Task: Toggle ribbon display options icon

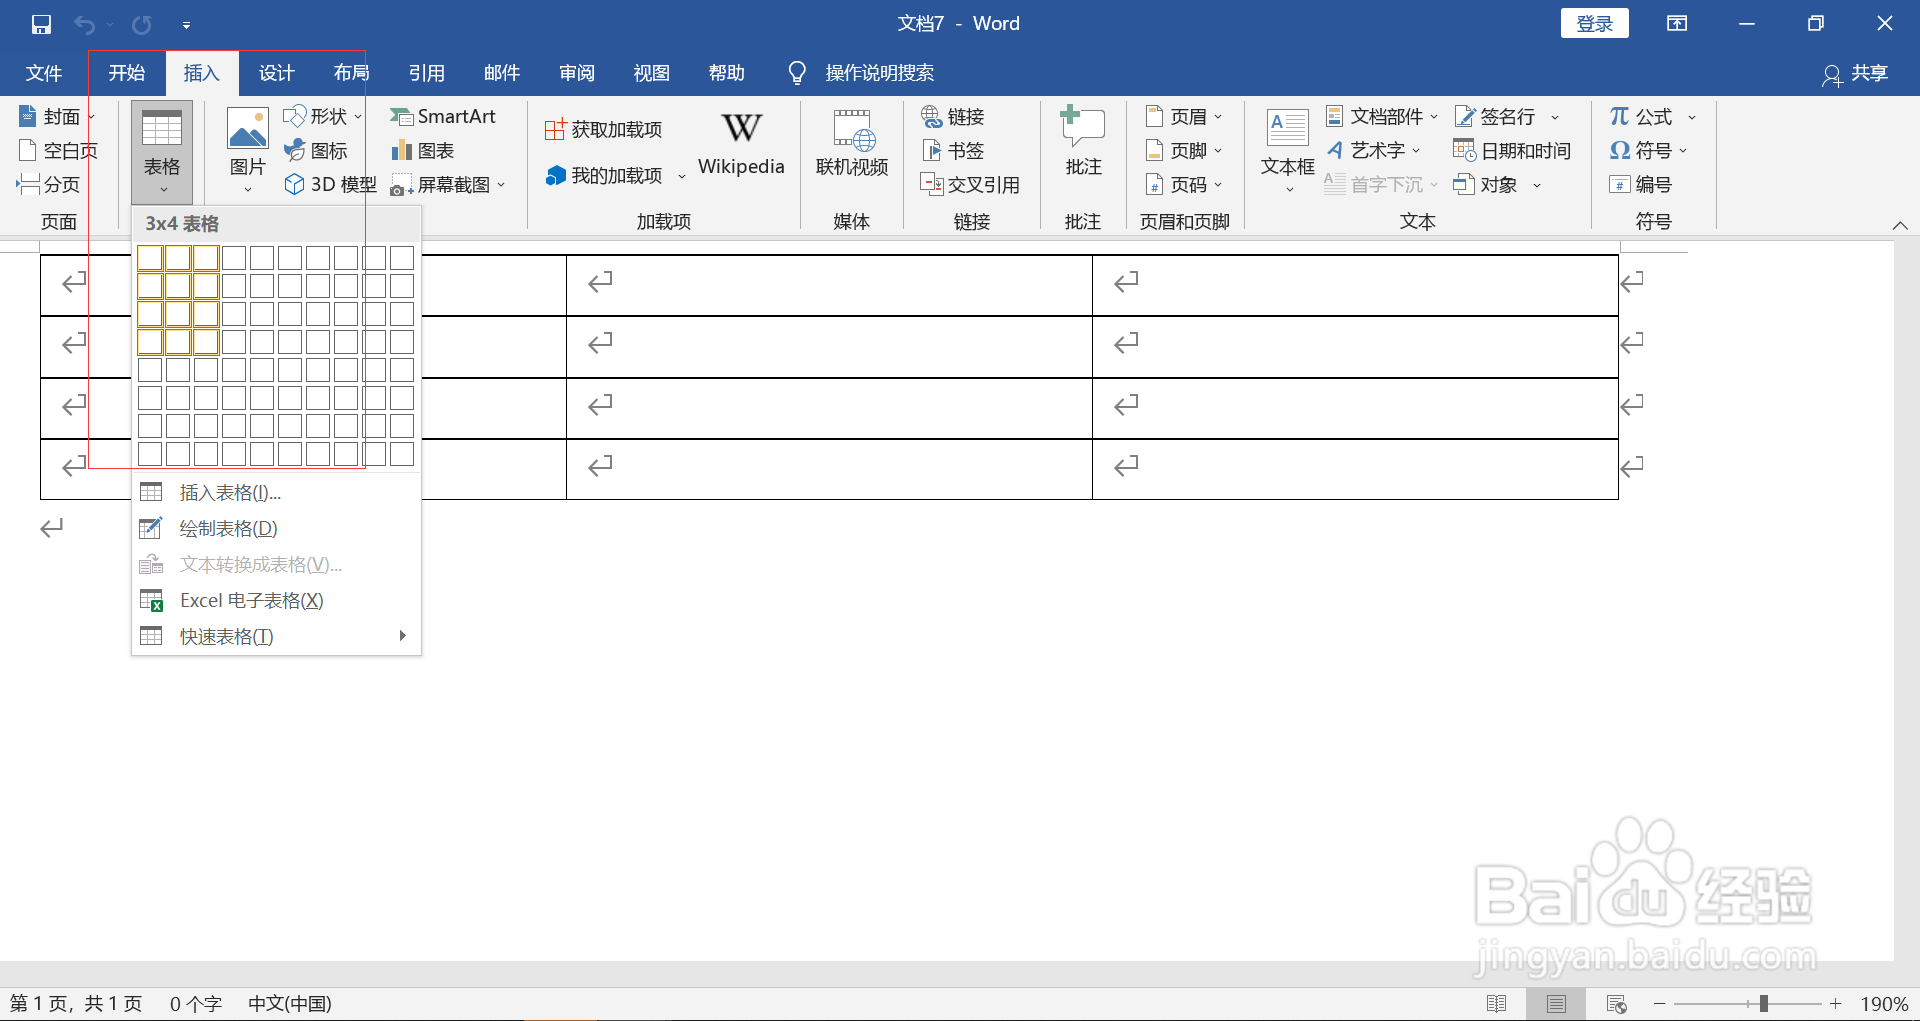Action: (1678, 24)
